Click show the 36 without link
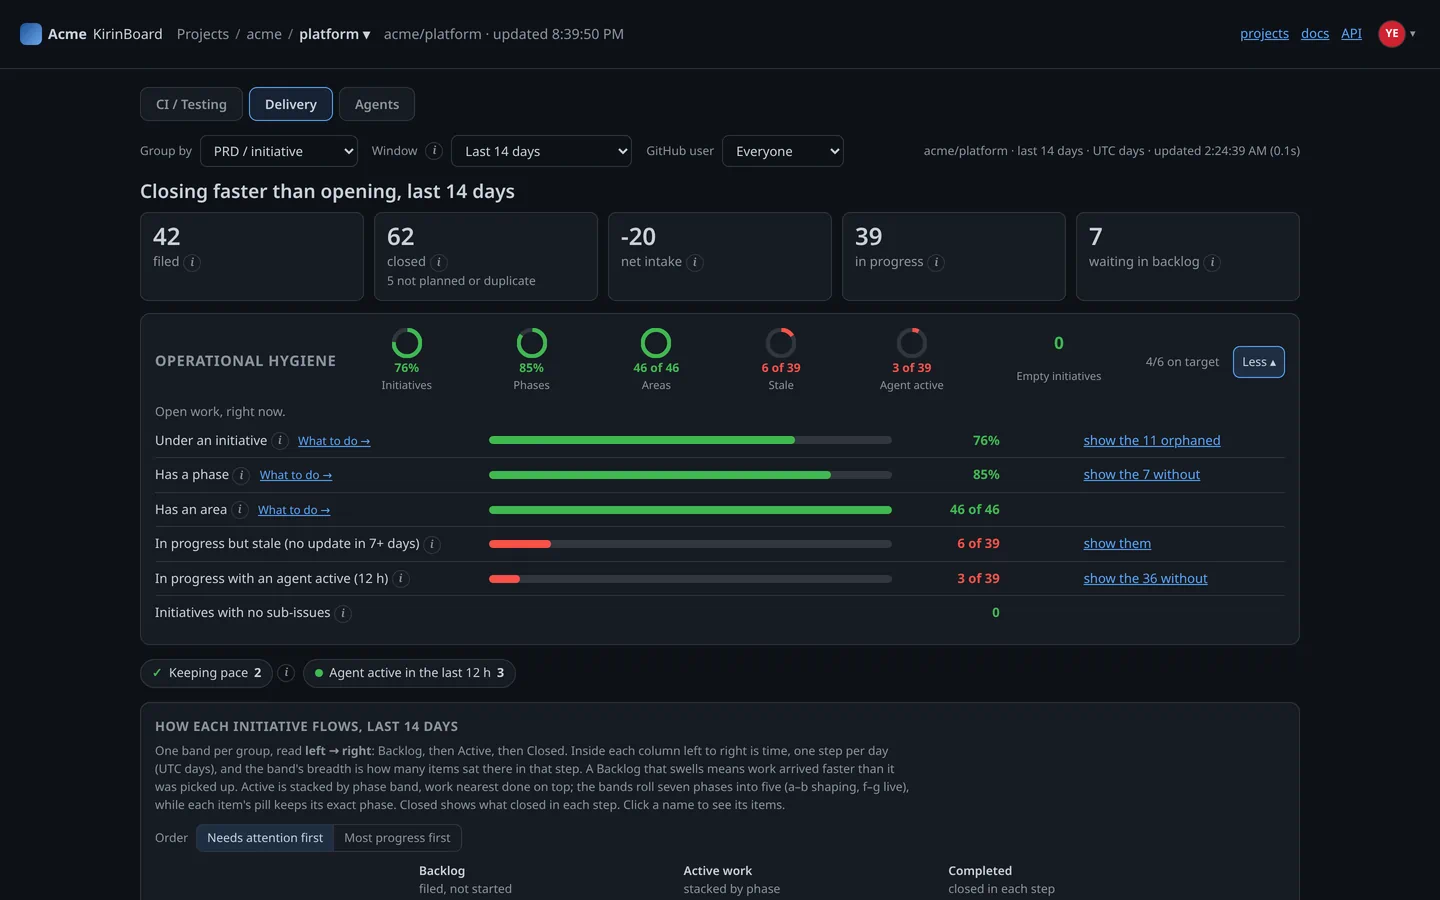 tap(1145, 579)
